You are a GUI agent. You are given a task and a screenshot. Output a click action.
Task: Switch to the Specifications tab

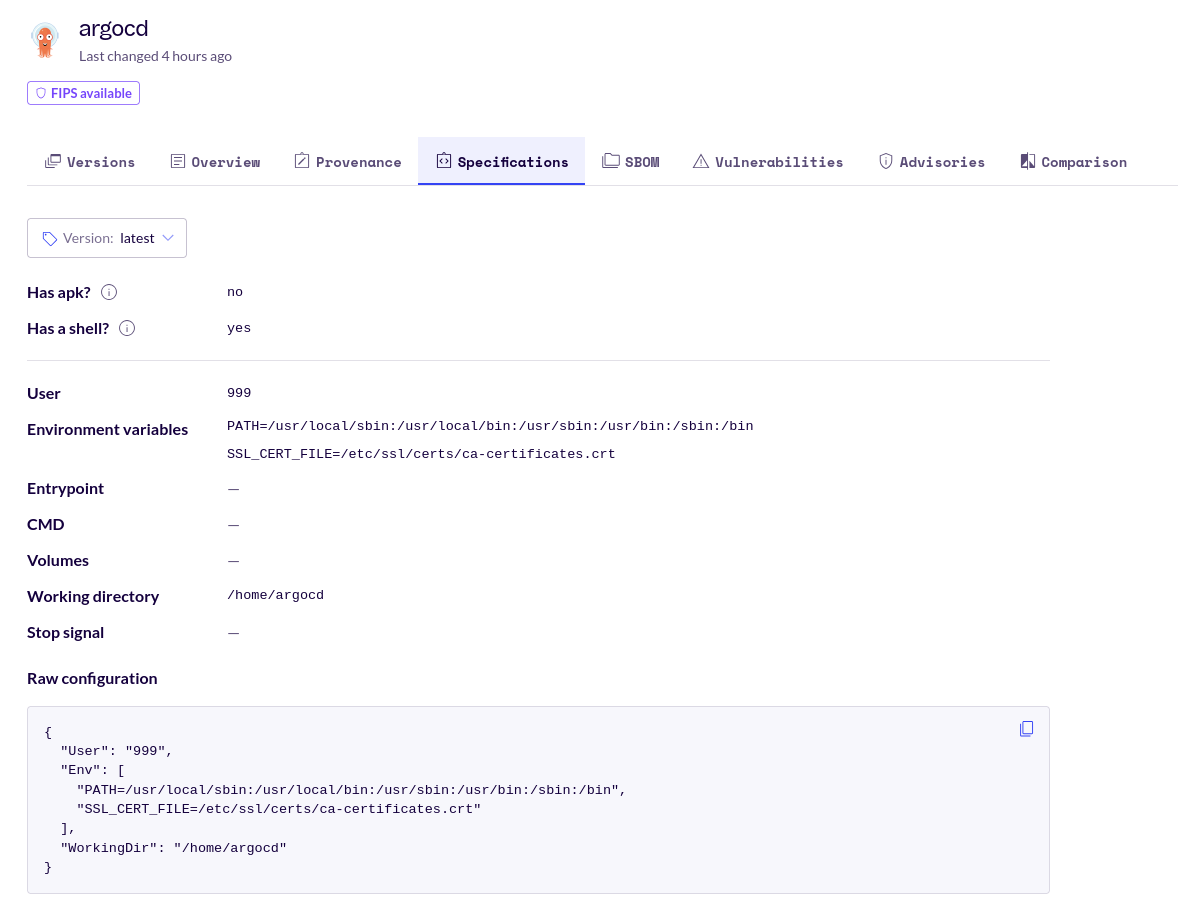click(x=501, y=160)
